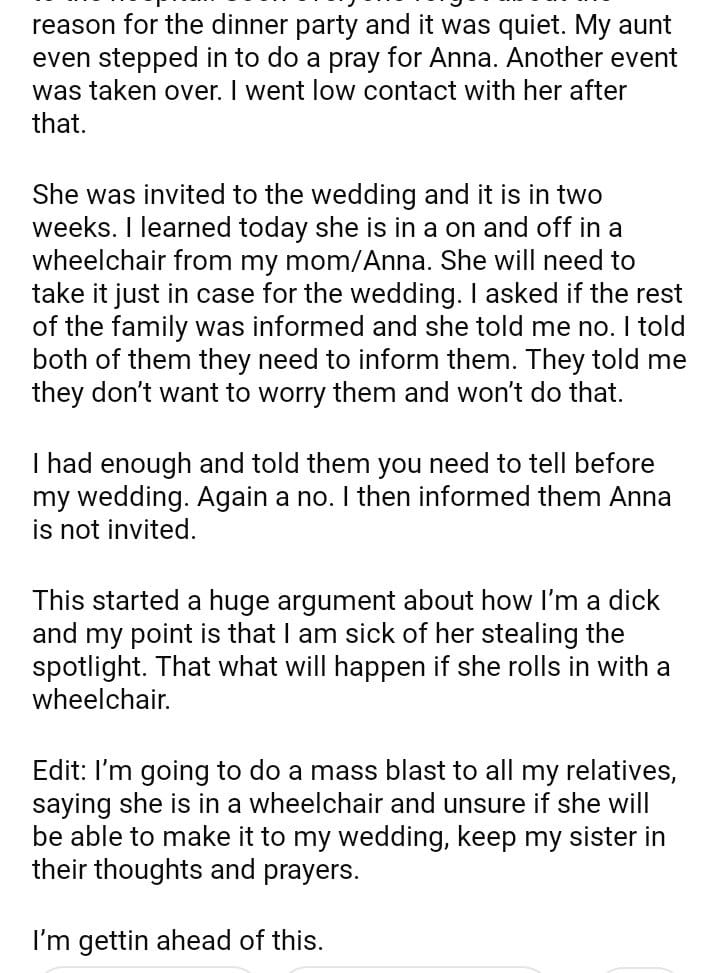Click the paragraph beginning "I had enough"

351,496
